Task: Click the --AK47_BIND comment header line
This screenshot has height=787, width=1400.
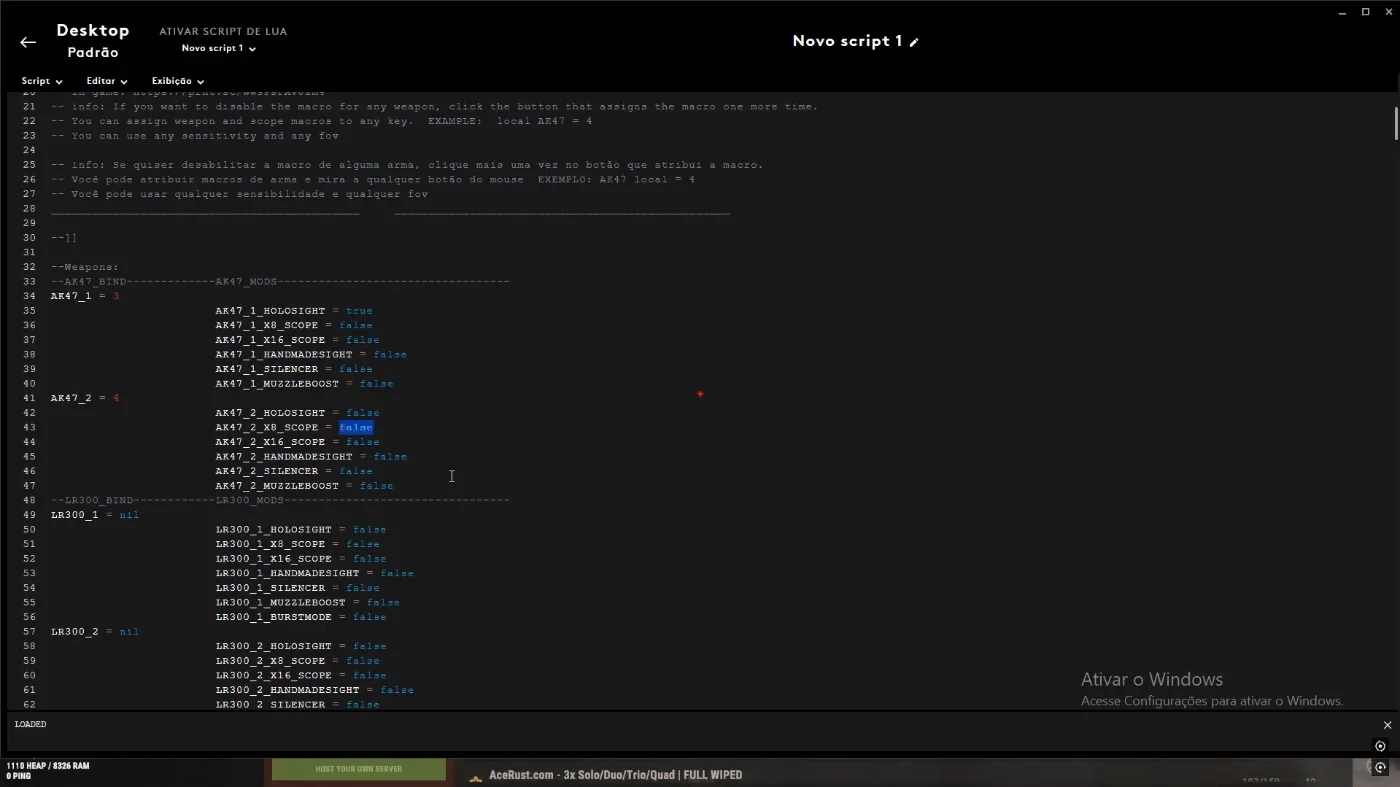Action: (x=280, y=282)
